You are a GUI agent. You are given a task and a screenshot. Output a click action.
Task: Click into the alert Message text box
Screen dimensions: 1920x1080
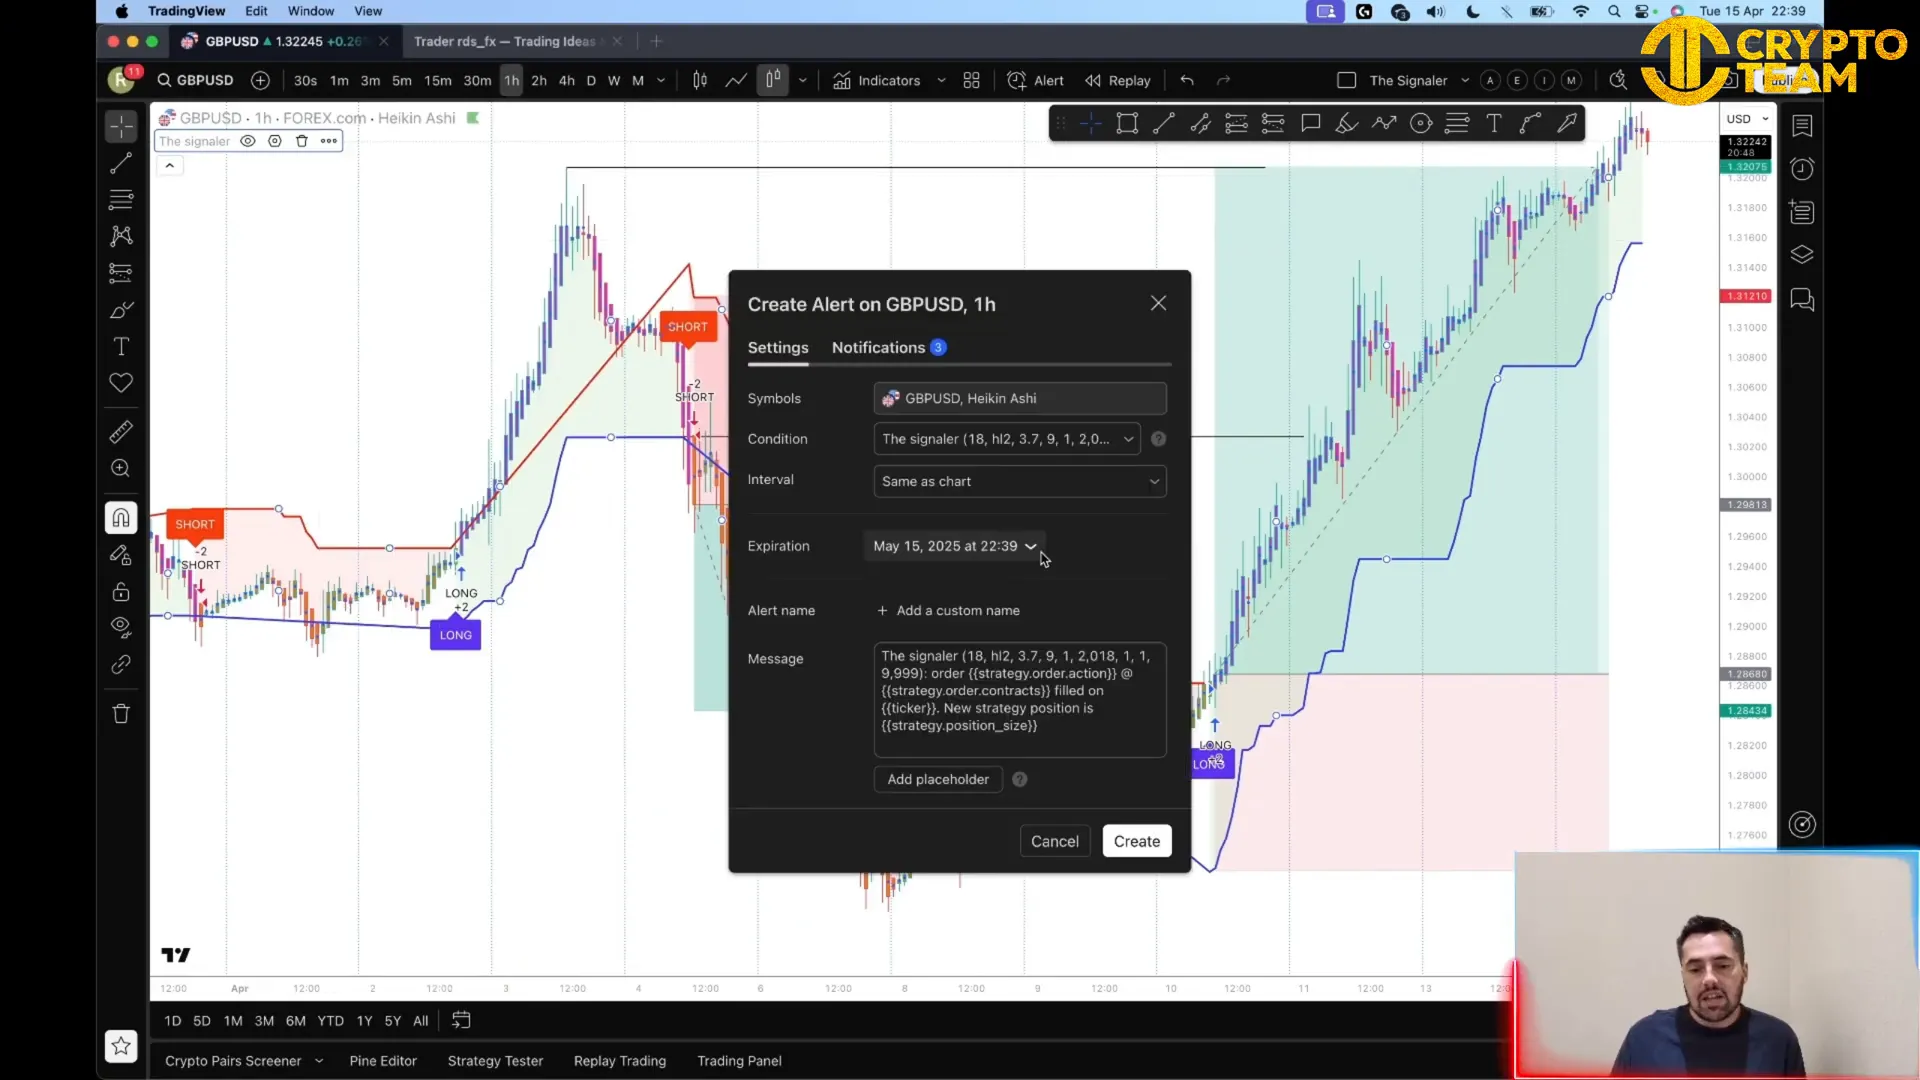(x=1020, y=699)
